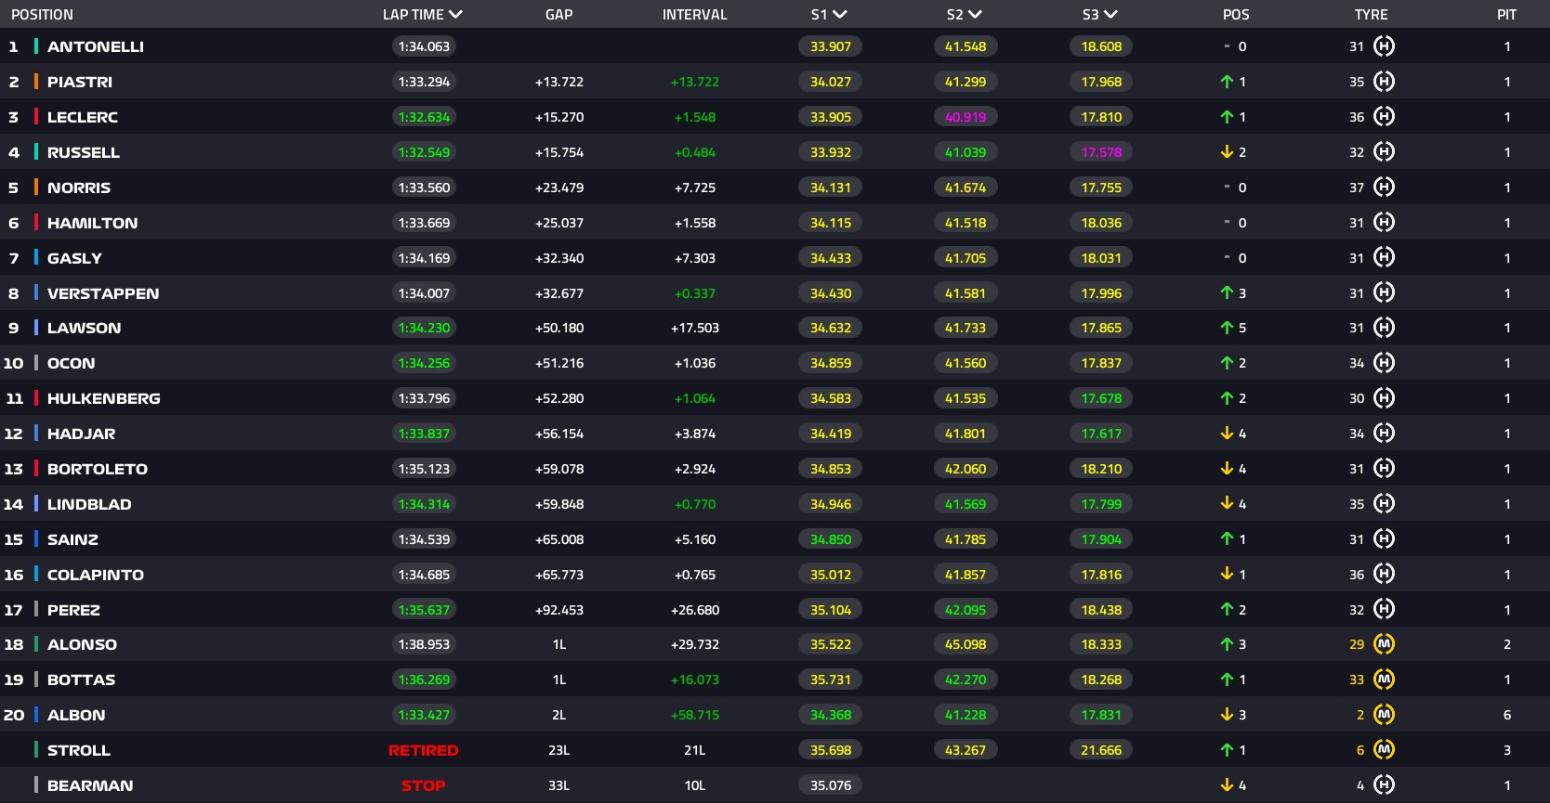
Task: Click Stroll's medium tyre icon
Action: 1384,750
